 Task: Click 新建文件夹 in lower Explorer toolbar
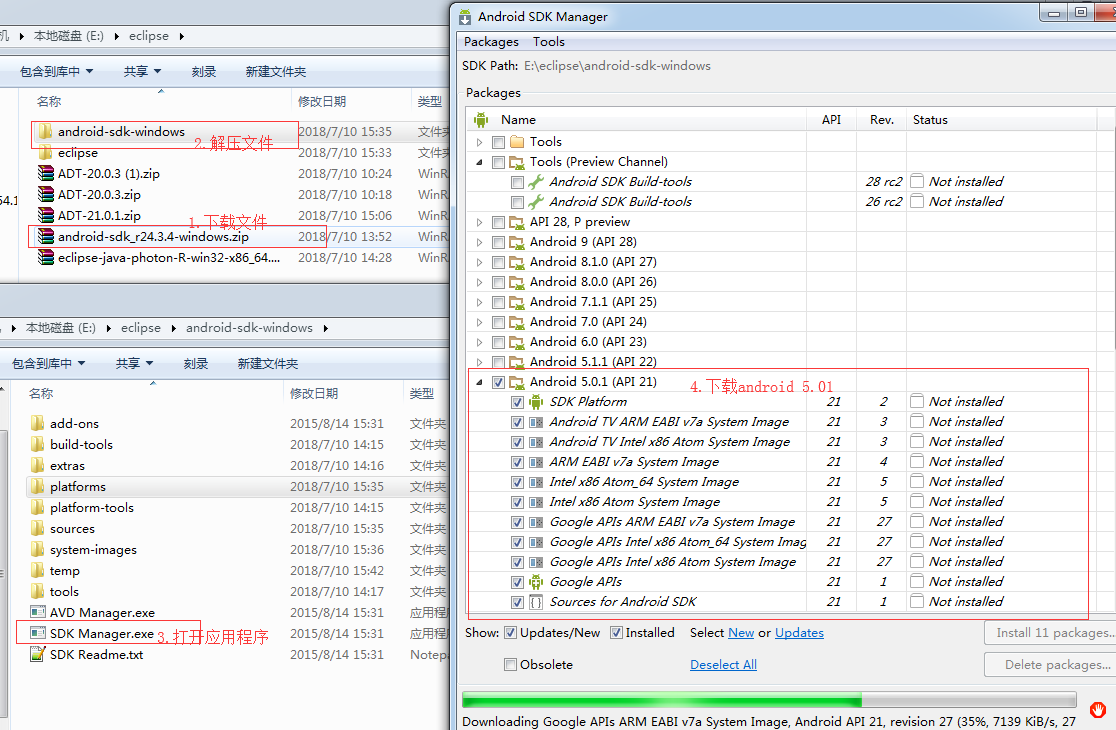(x=268, y=364)
